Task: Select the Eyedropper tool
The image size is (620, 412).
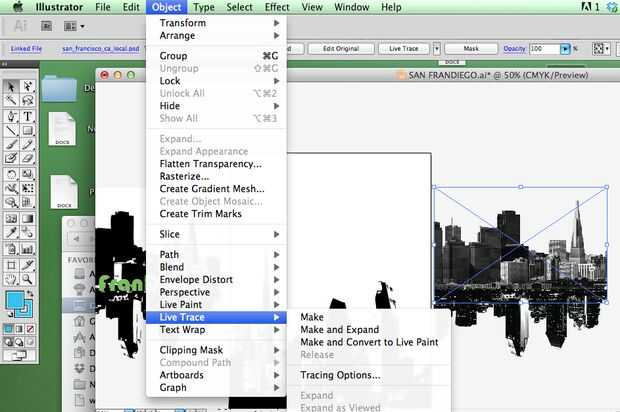Action: tap(11, 232)
